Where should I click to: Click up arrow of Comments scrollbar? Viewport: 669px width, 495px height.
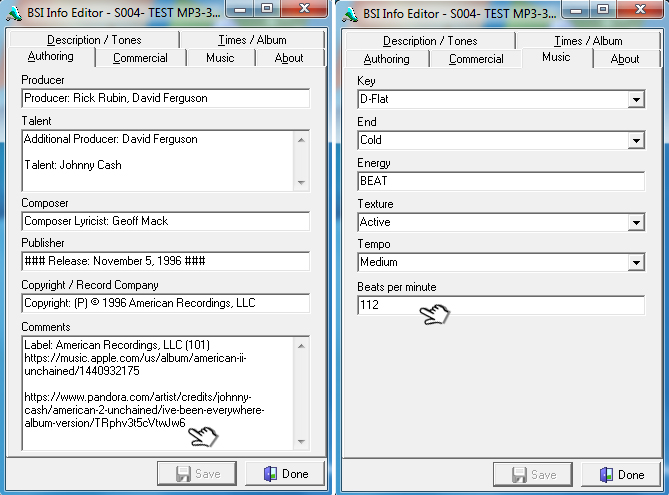(x=301, y=346)
